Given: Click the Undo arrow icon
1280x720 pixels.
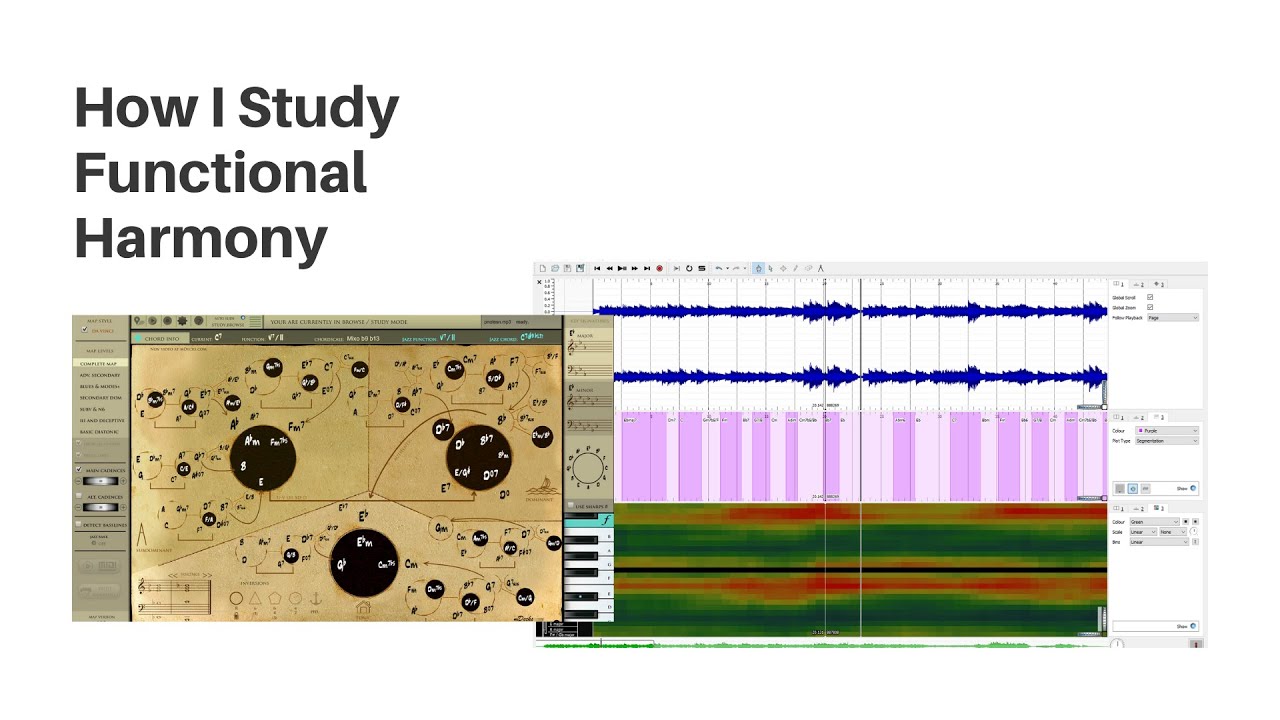Looking at the screenshot, I should tap(719, 268).
